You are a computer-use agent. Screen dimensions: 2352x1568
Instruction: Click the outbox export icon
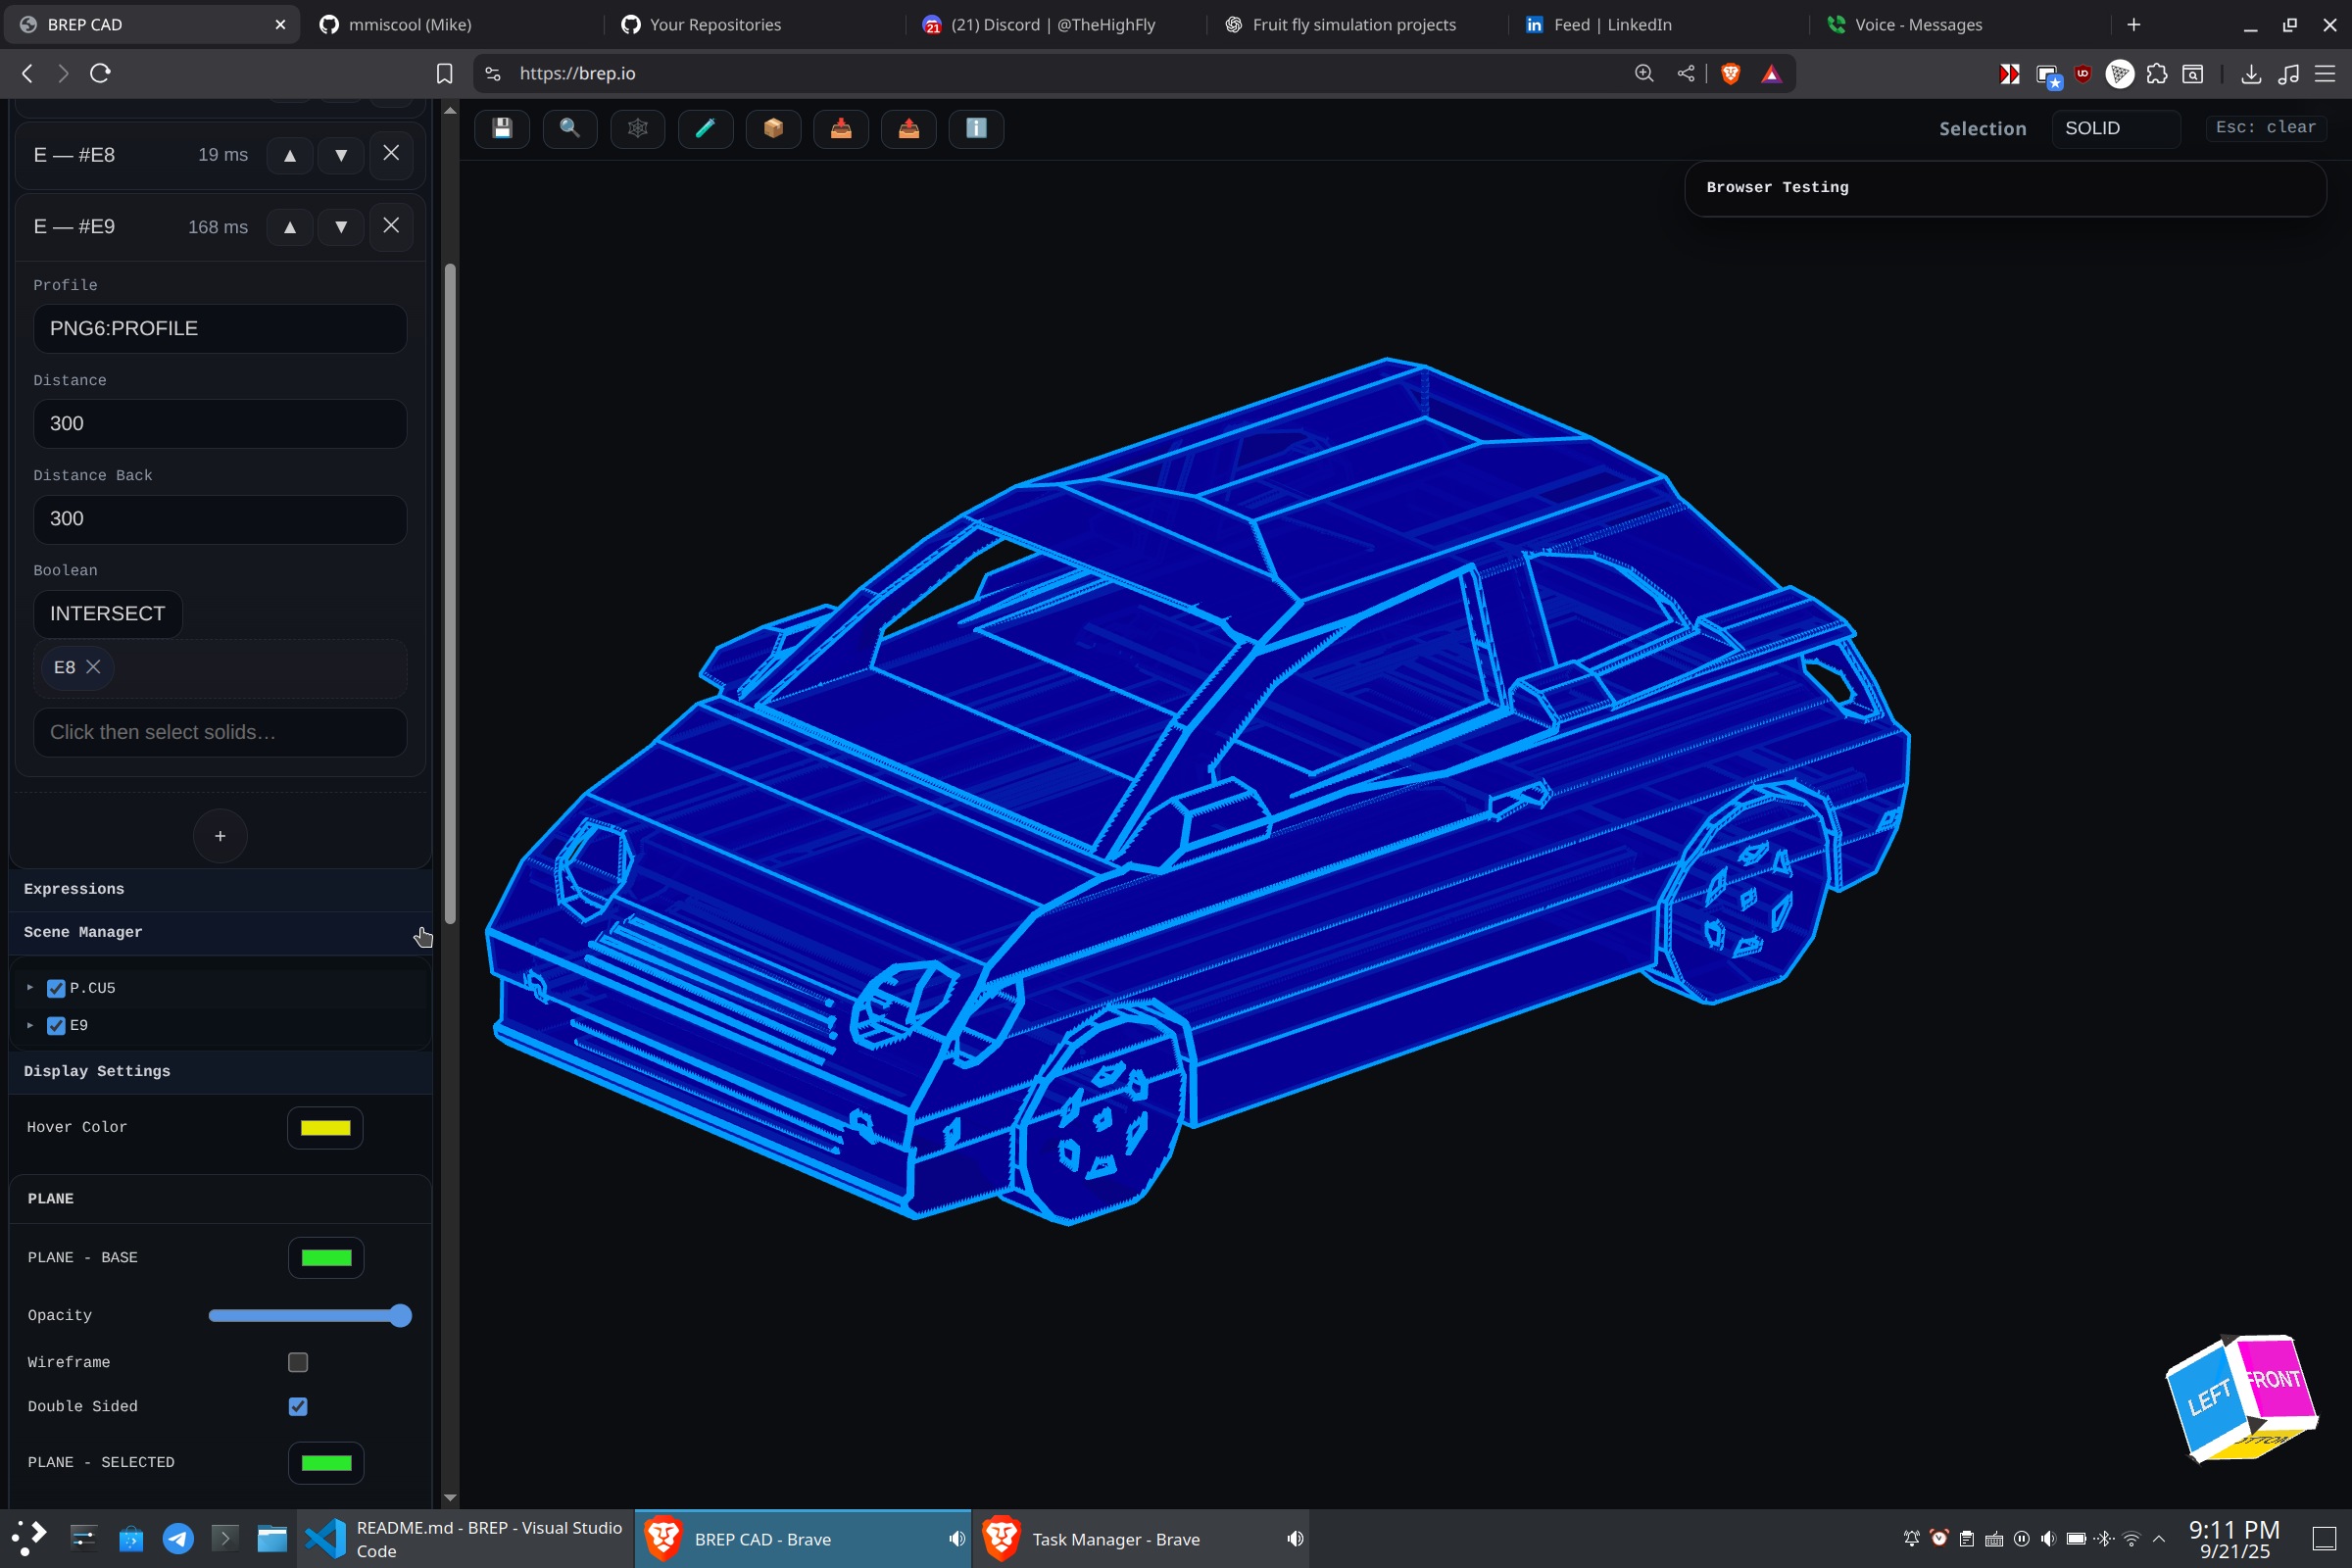[x=908, y=128]
